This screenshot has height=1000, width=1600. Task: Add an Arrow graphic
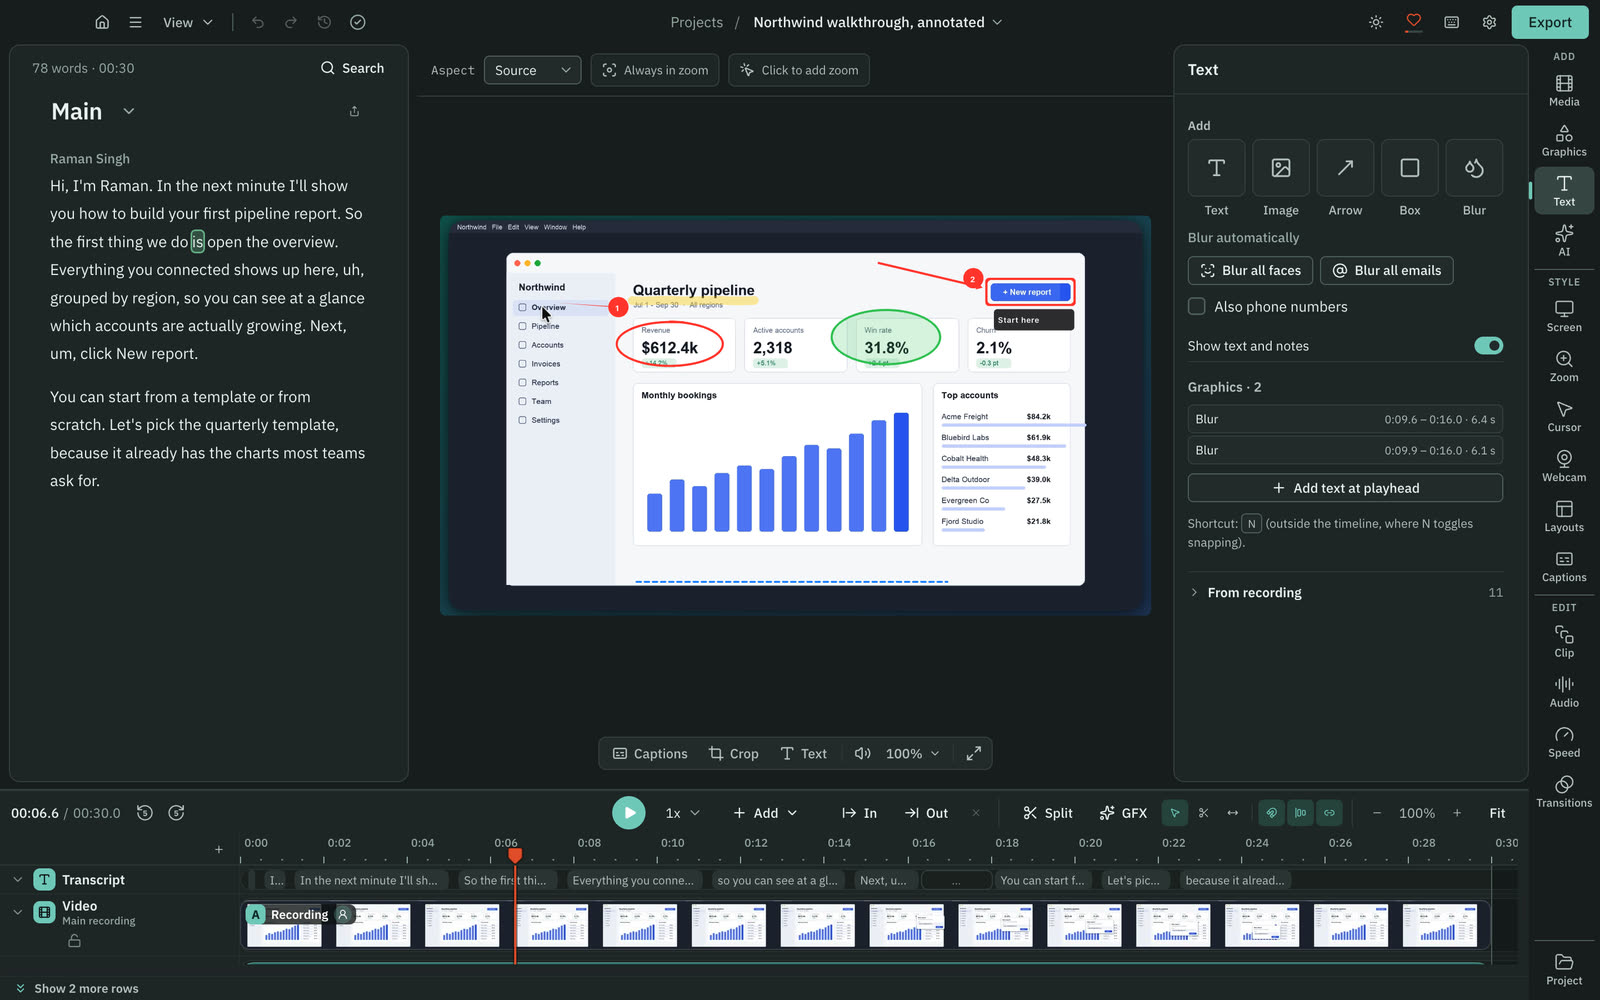[x=1345, y=168]
